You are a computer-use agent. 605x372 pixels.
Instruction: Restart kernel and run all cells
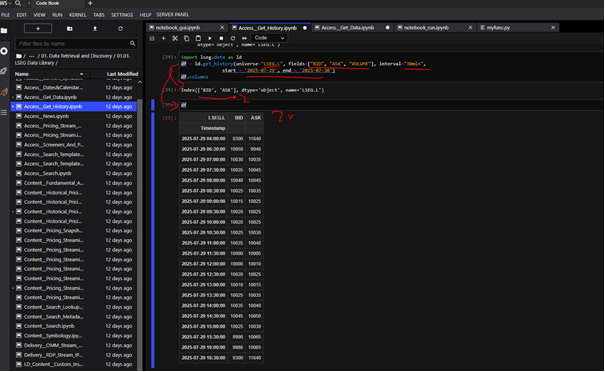click(244, 38)
